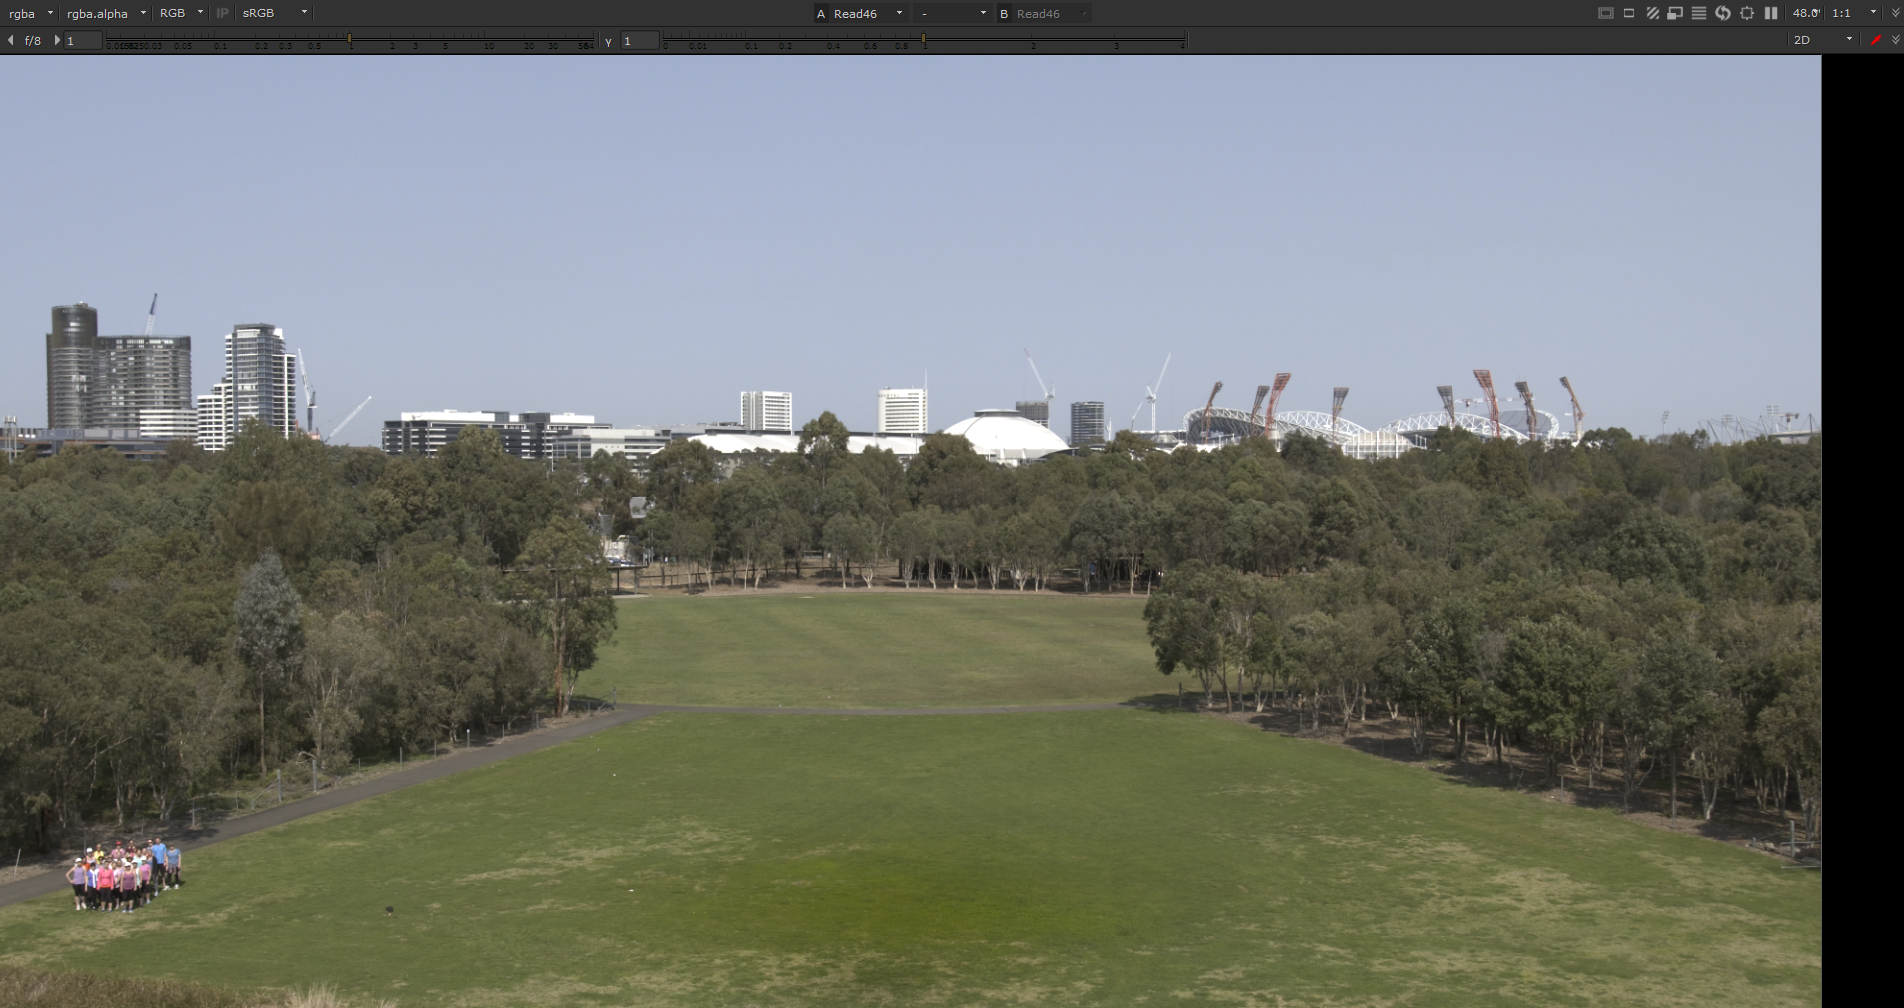1904x1008 pixels.
Task: Click the group of people in viewer
Action: 125,876
